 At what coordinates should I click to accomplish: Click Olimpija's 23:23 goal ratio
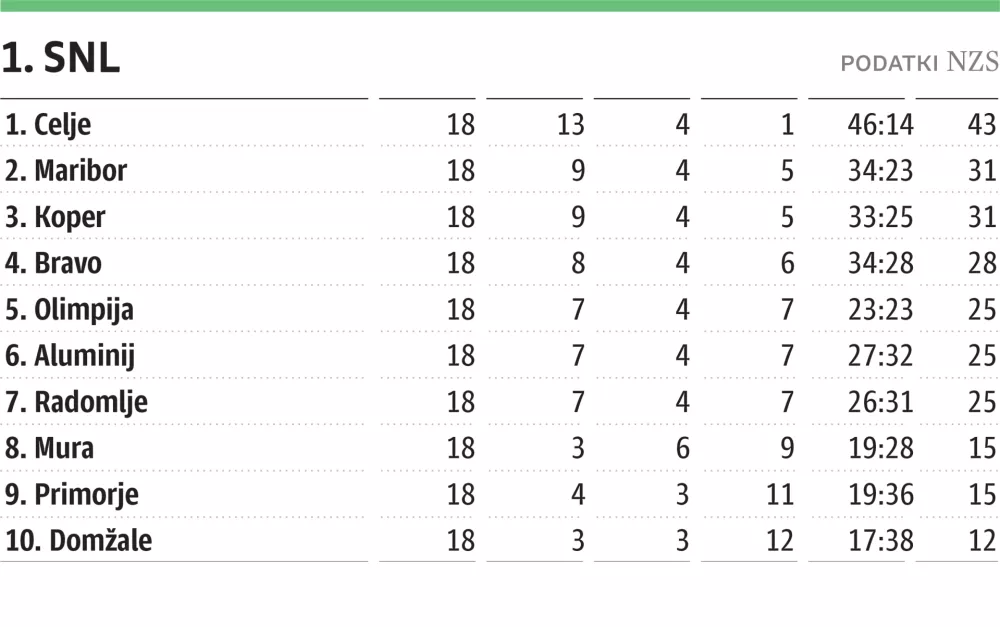pos(880,310)
